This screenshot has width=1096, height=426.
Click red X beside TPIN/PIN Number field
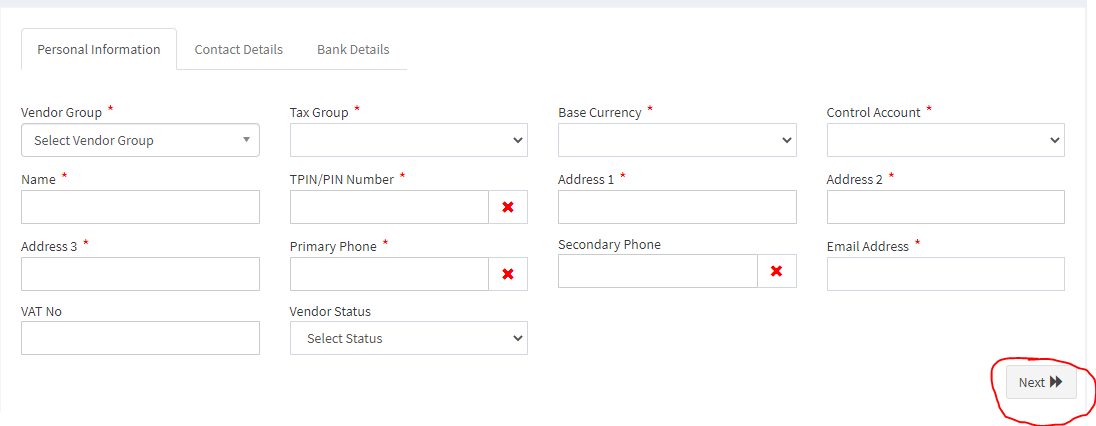508,207
